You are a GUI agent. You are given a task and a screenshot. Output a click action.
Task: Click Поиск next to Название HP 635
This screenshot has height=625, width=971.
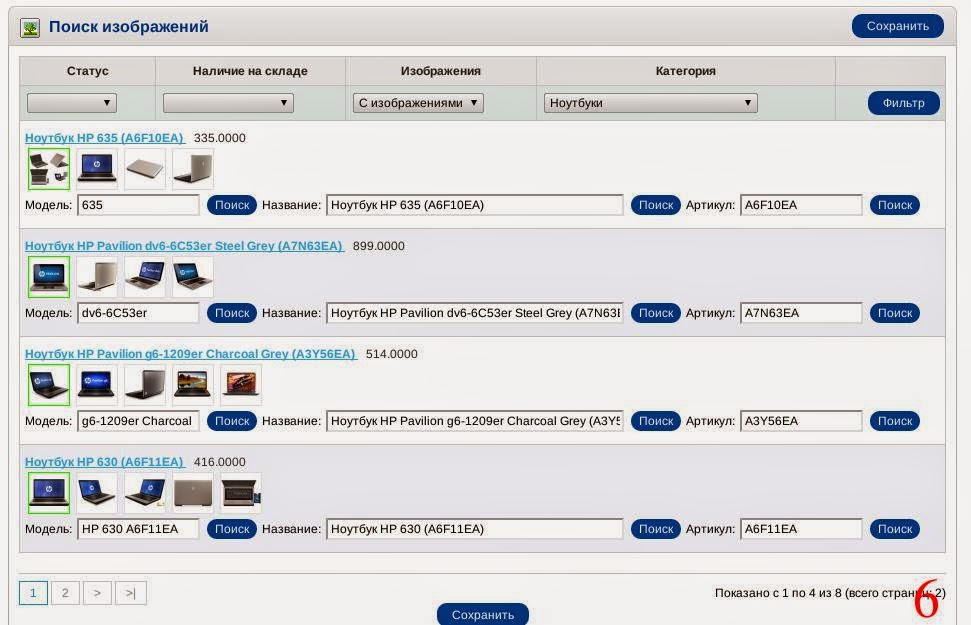point(656,205)
